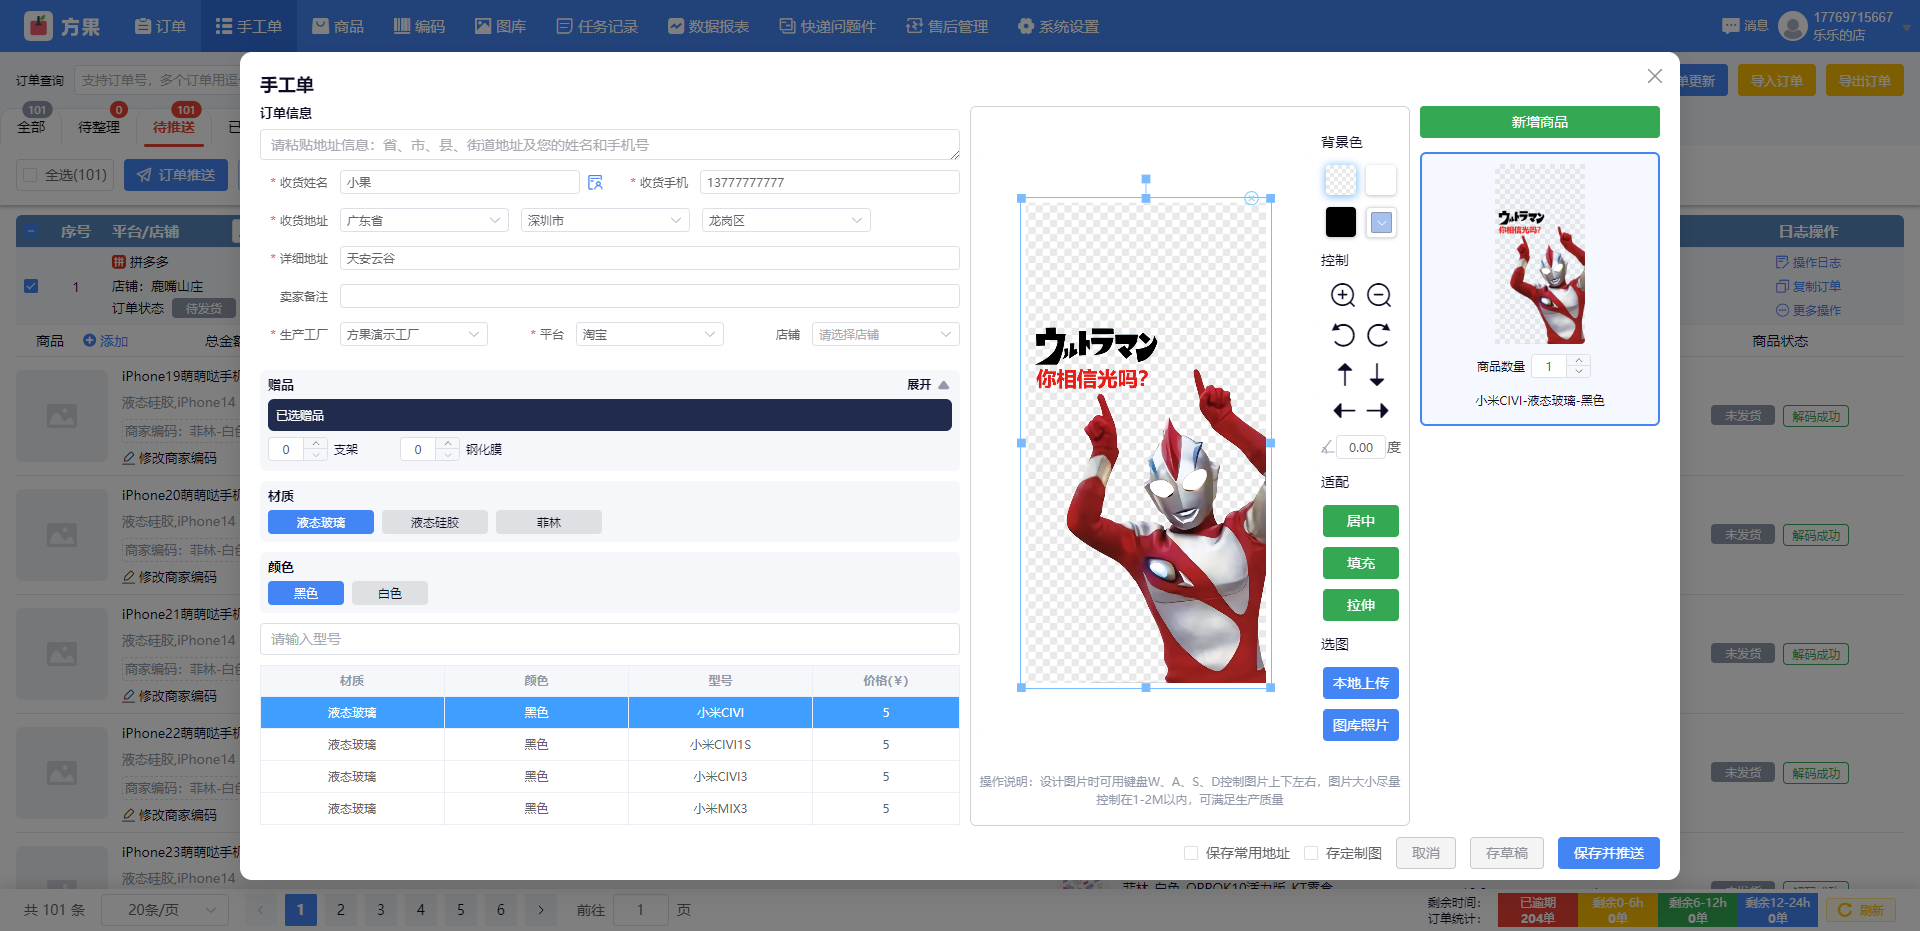Viewport: 1920px width, 931px height.
Task: Open the 快递问题件 menu
Action: tap(827, 26)
